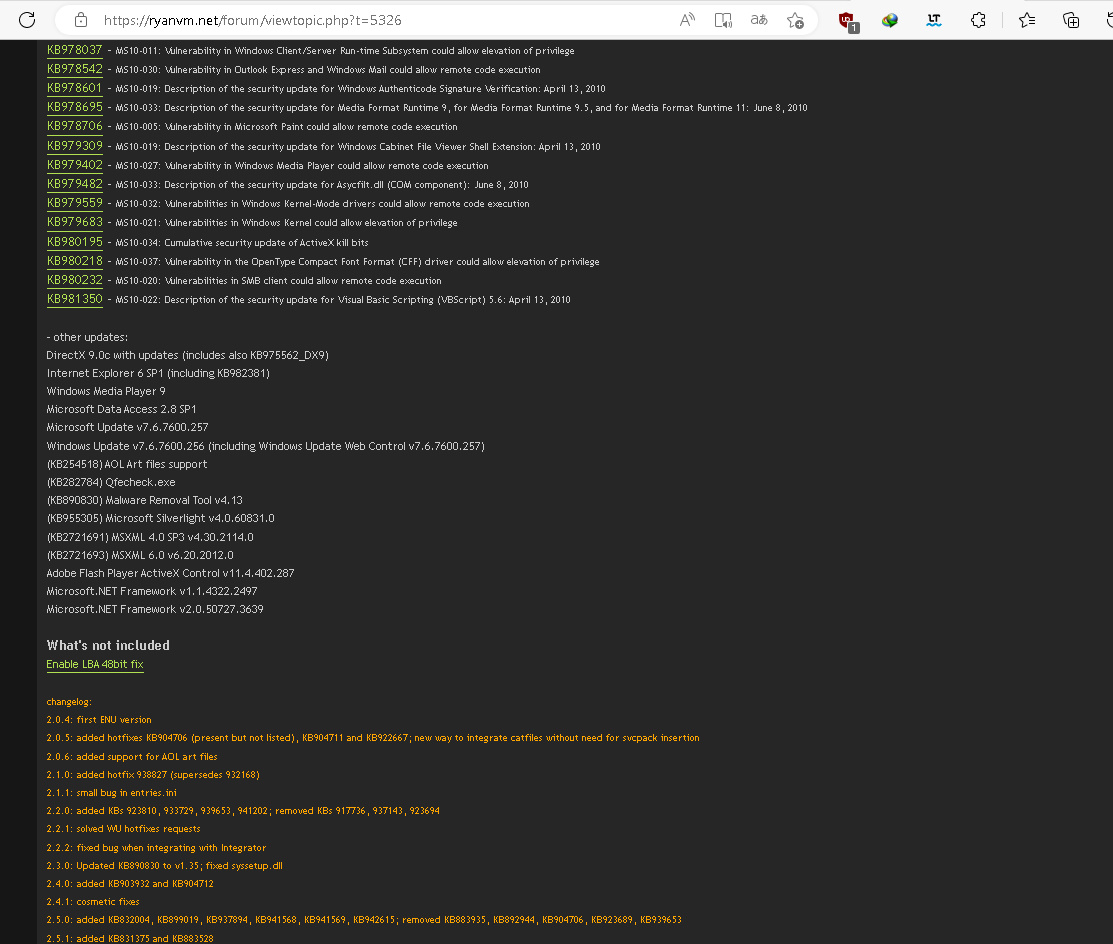Viewport: 1113px width, 944px height.
Task: Click the "Microsoft Update v7.6.7600.257" line
Action: [128, 427]
